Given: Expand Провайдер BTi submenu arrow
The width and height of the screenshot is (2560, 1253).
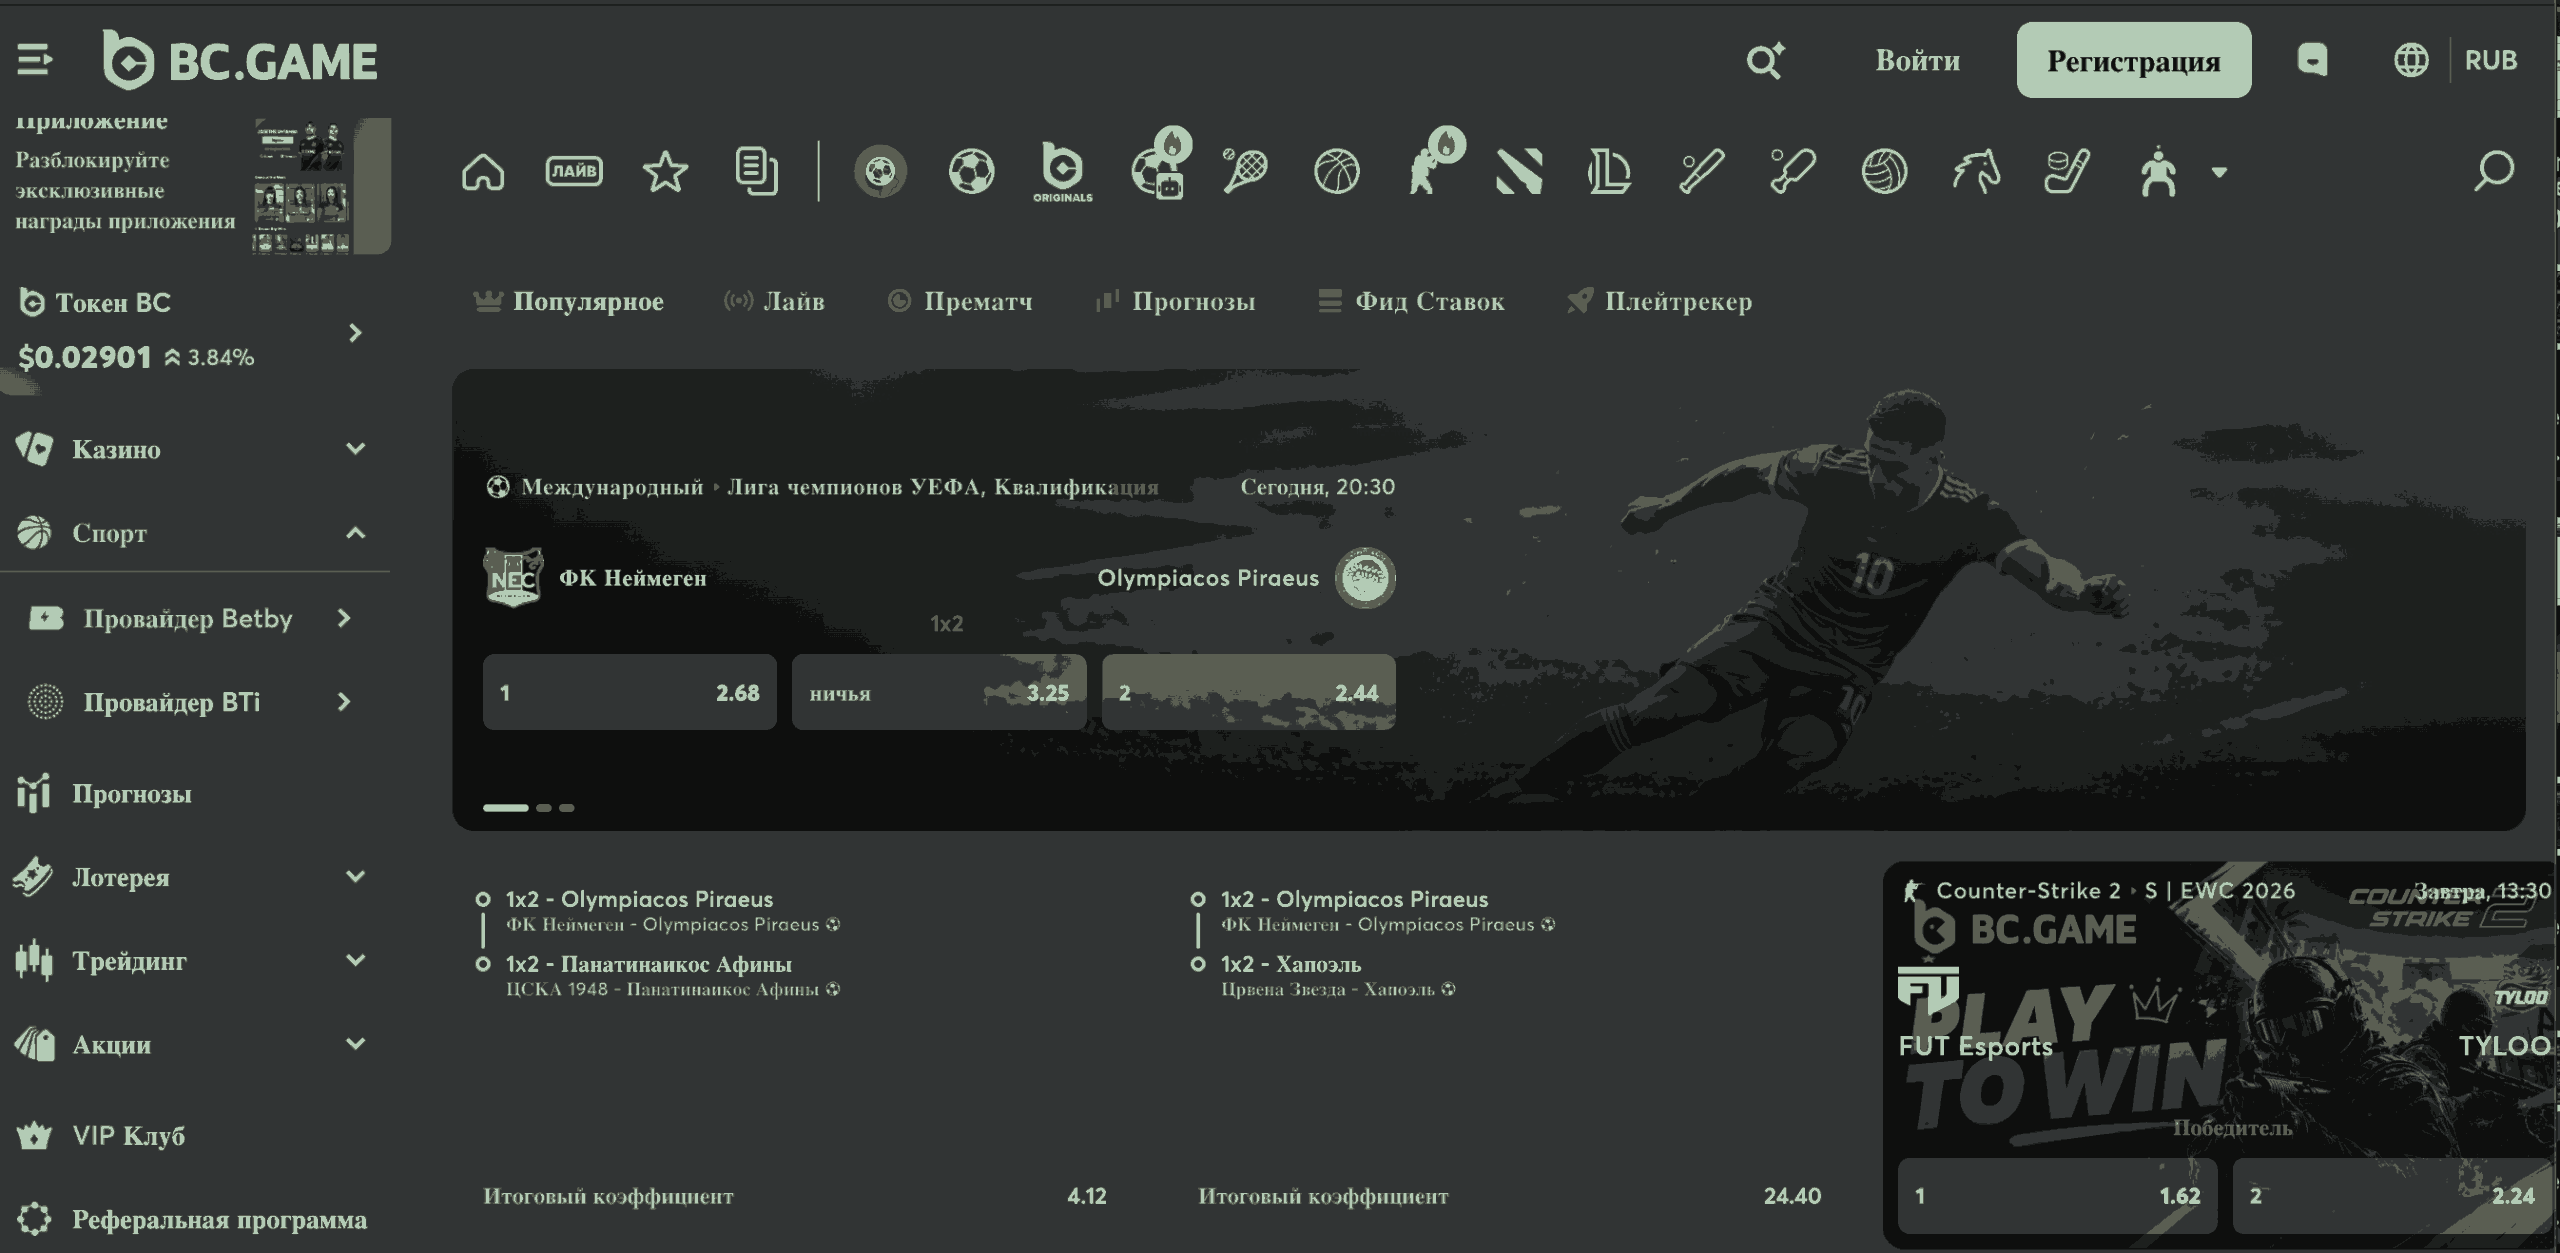Looking at the screenshot, I should tap(344, 702).
